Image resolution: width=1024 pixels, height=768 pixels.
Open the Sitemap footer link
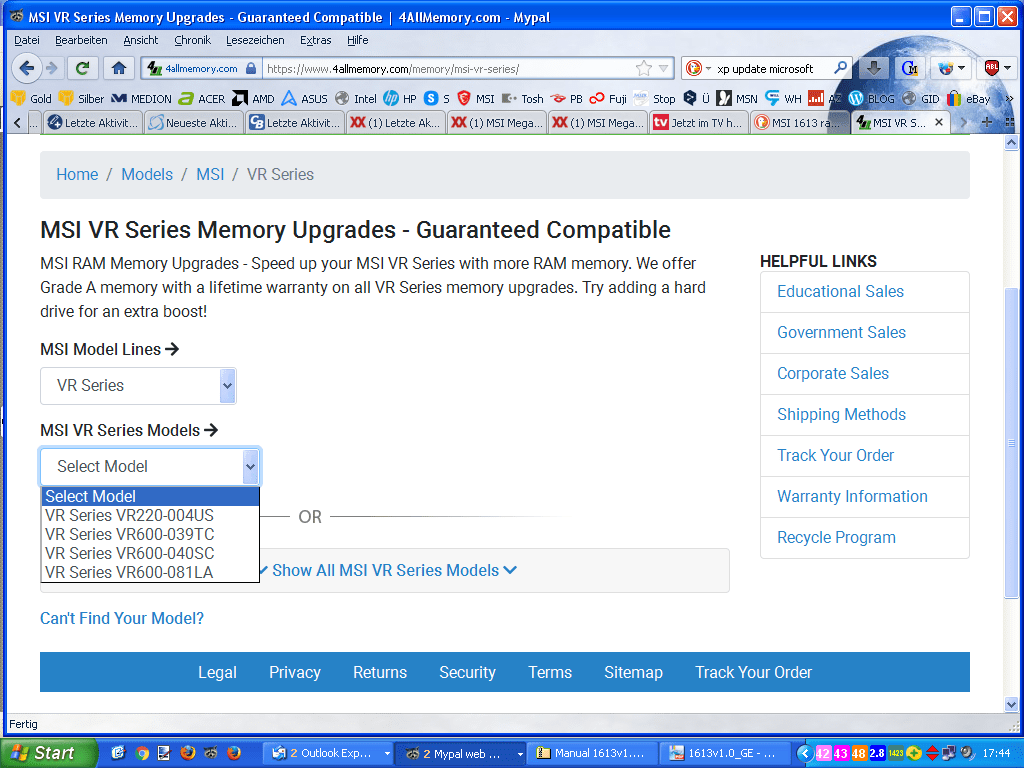633,672
